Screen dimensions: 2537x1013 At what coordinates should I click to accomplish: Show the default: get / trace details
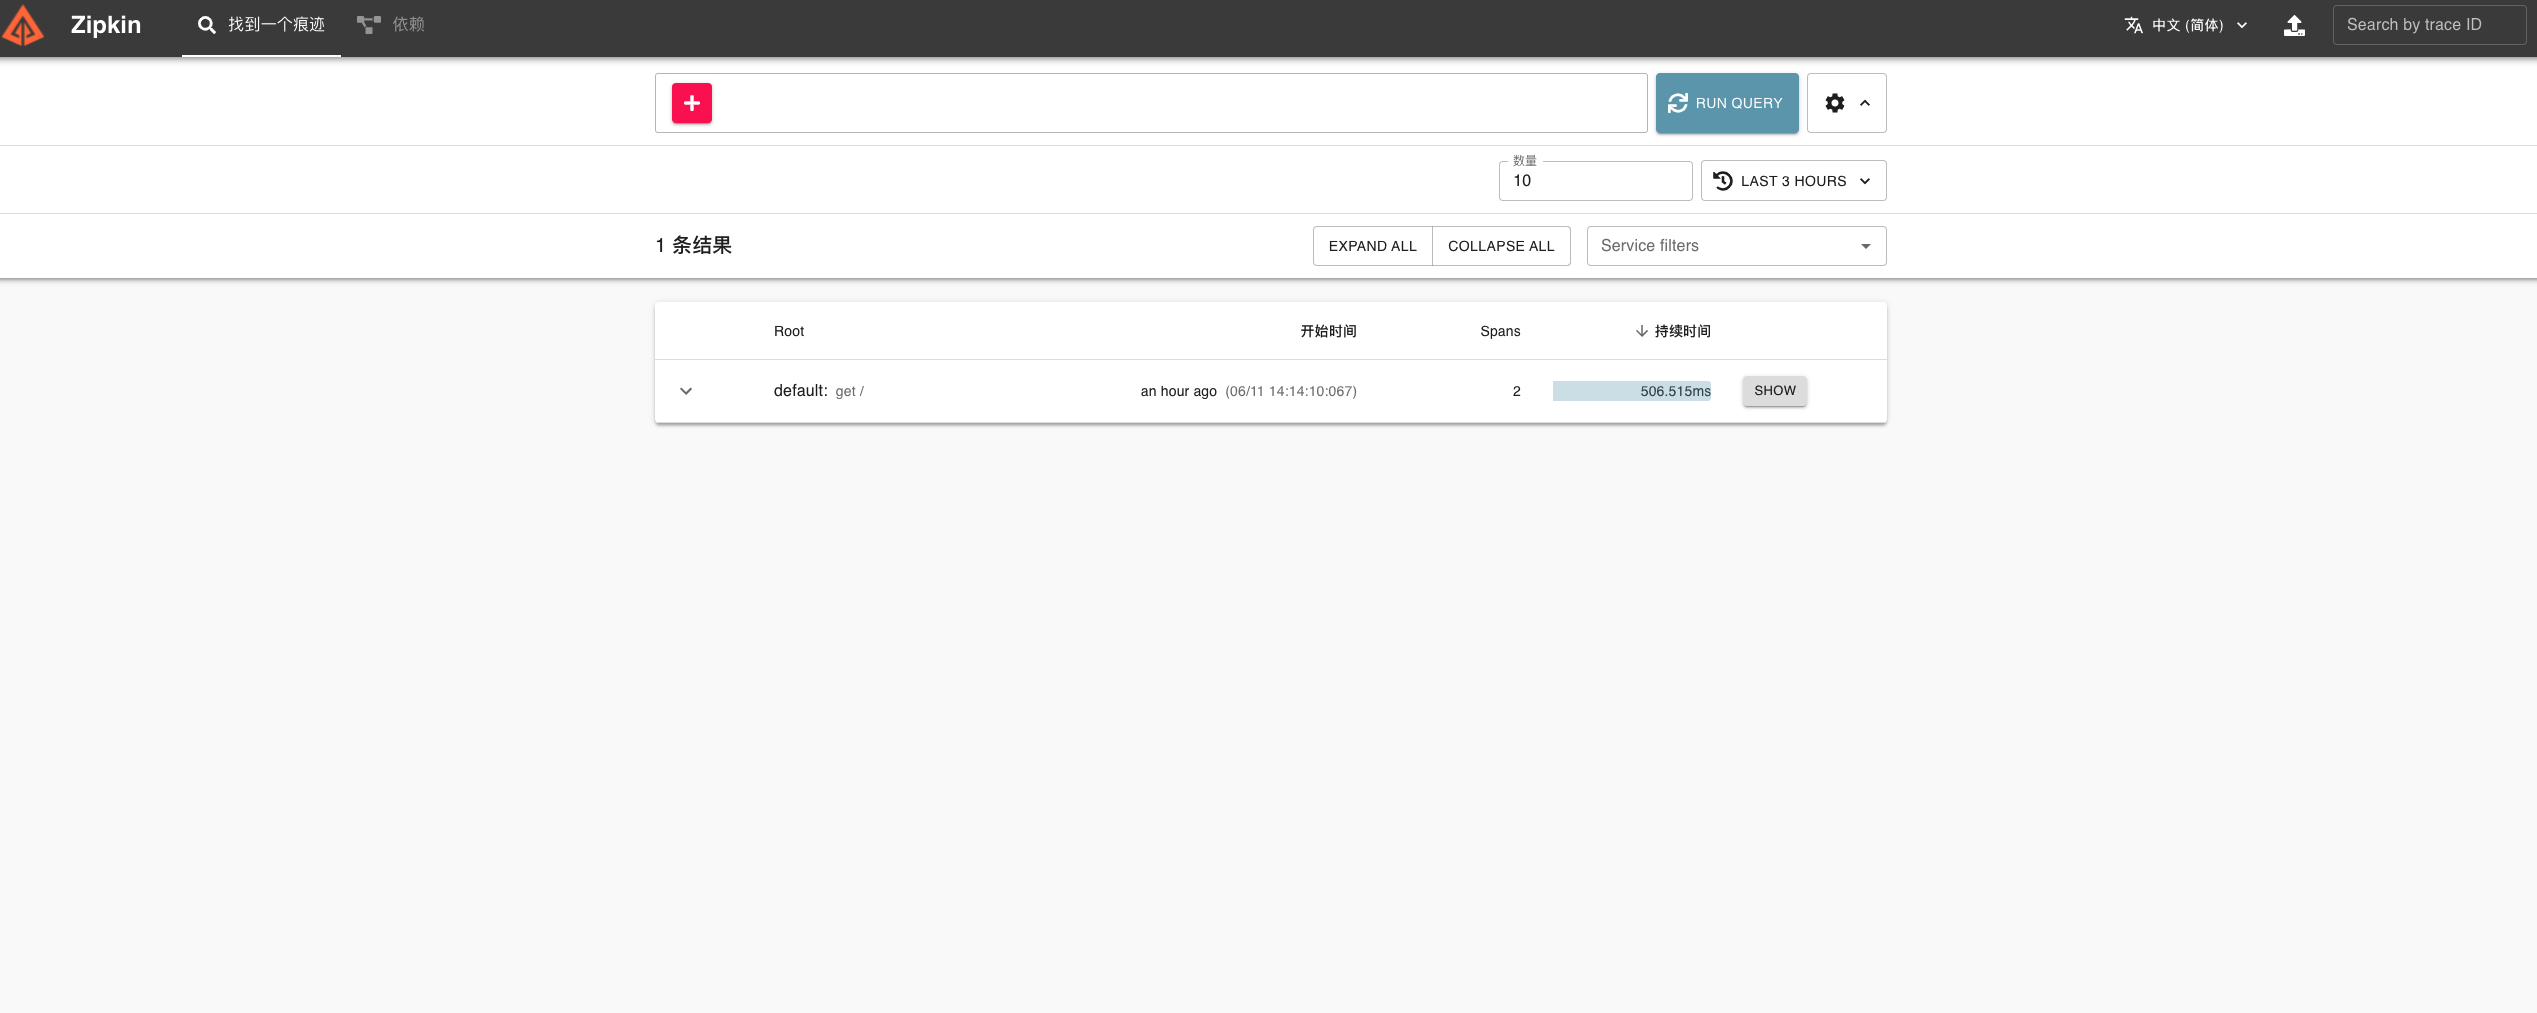pos(1775,391)
